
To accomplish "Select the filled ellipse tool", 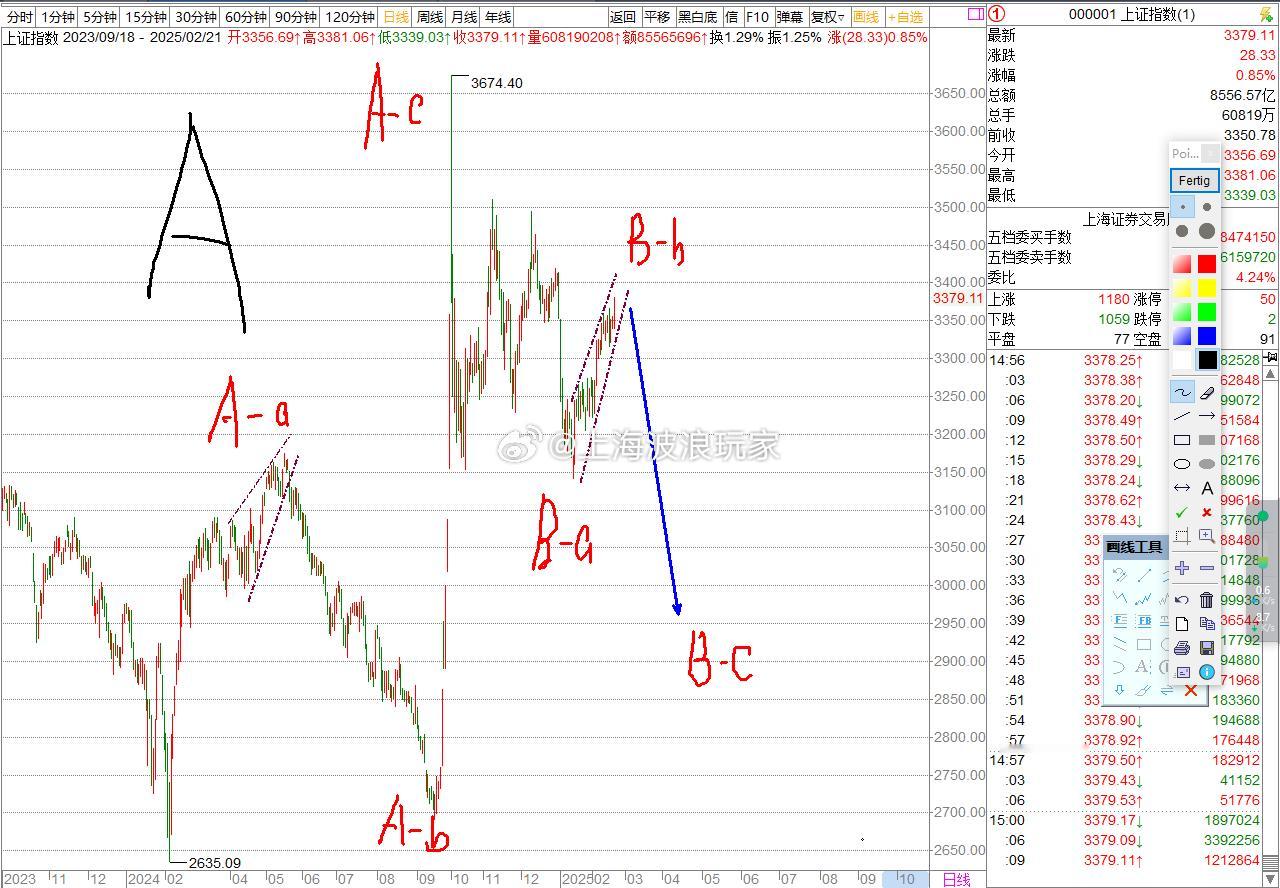I will coord(1207,464).
